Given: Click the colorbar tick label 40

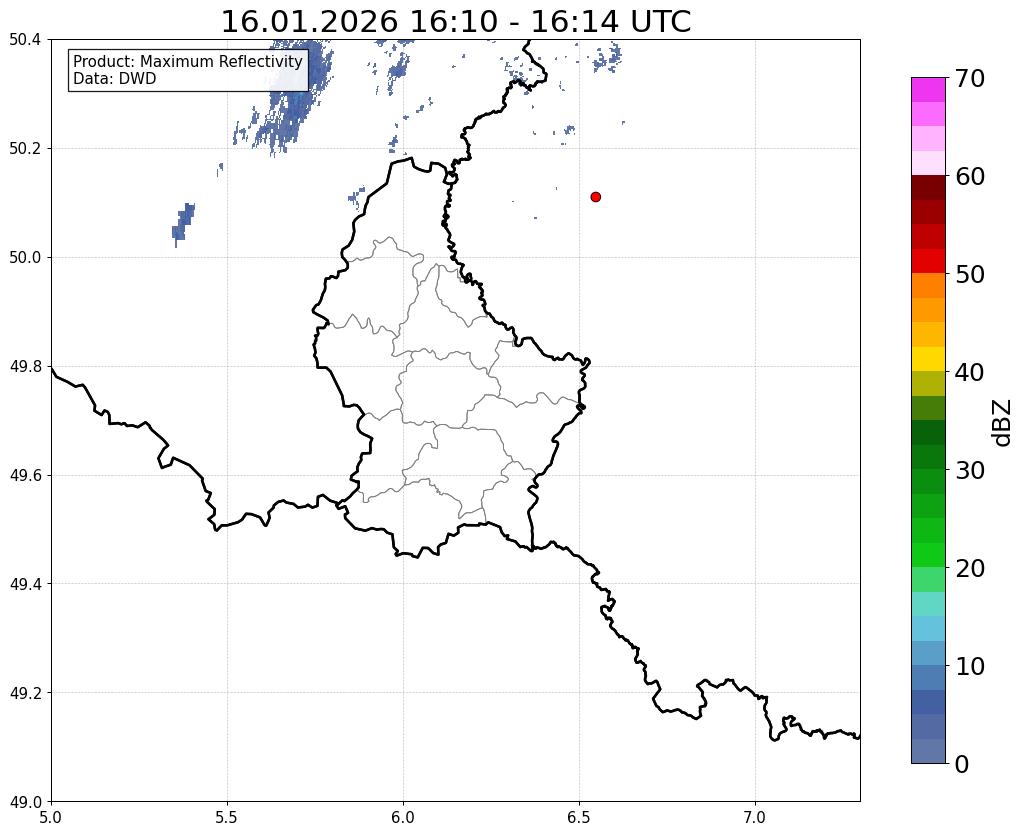Looking at the screenshot, I should pos(970,372).
